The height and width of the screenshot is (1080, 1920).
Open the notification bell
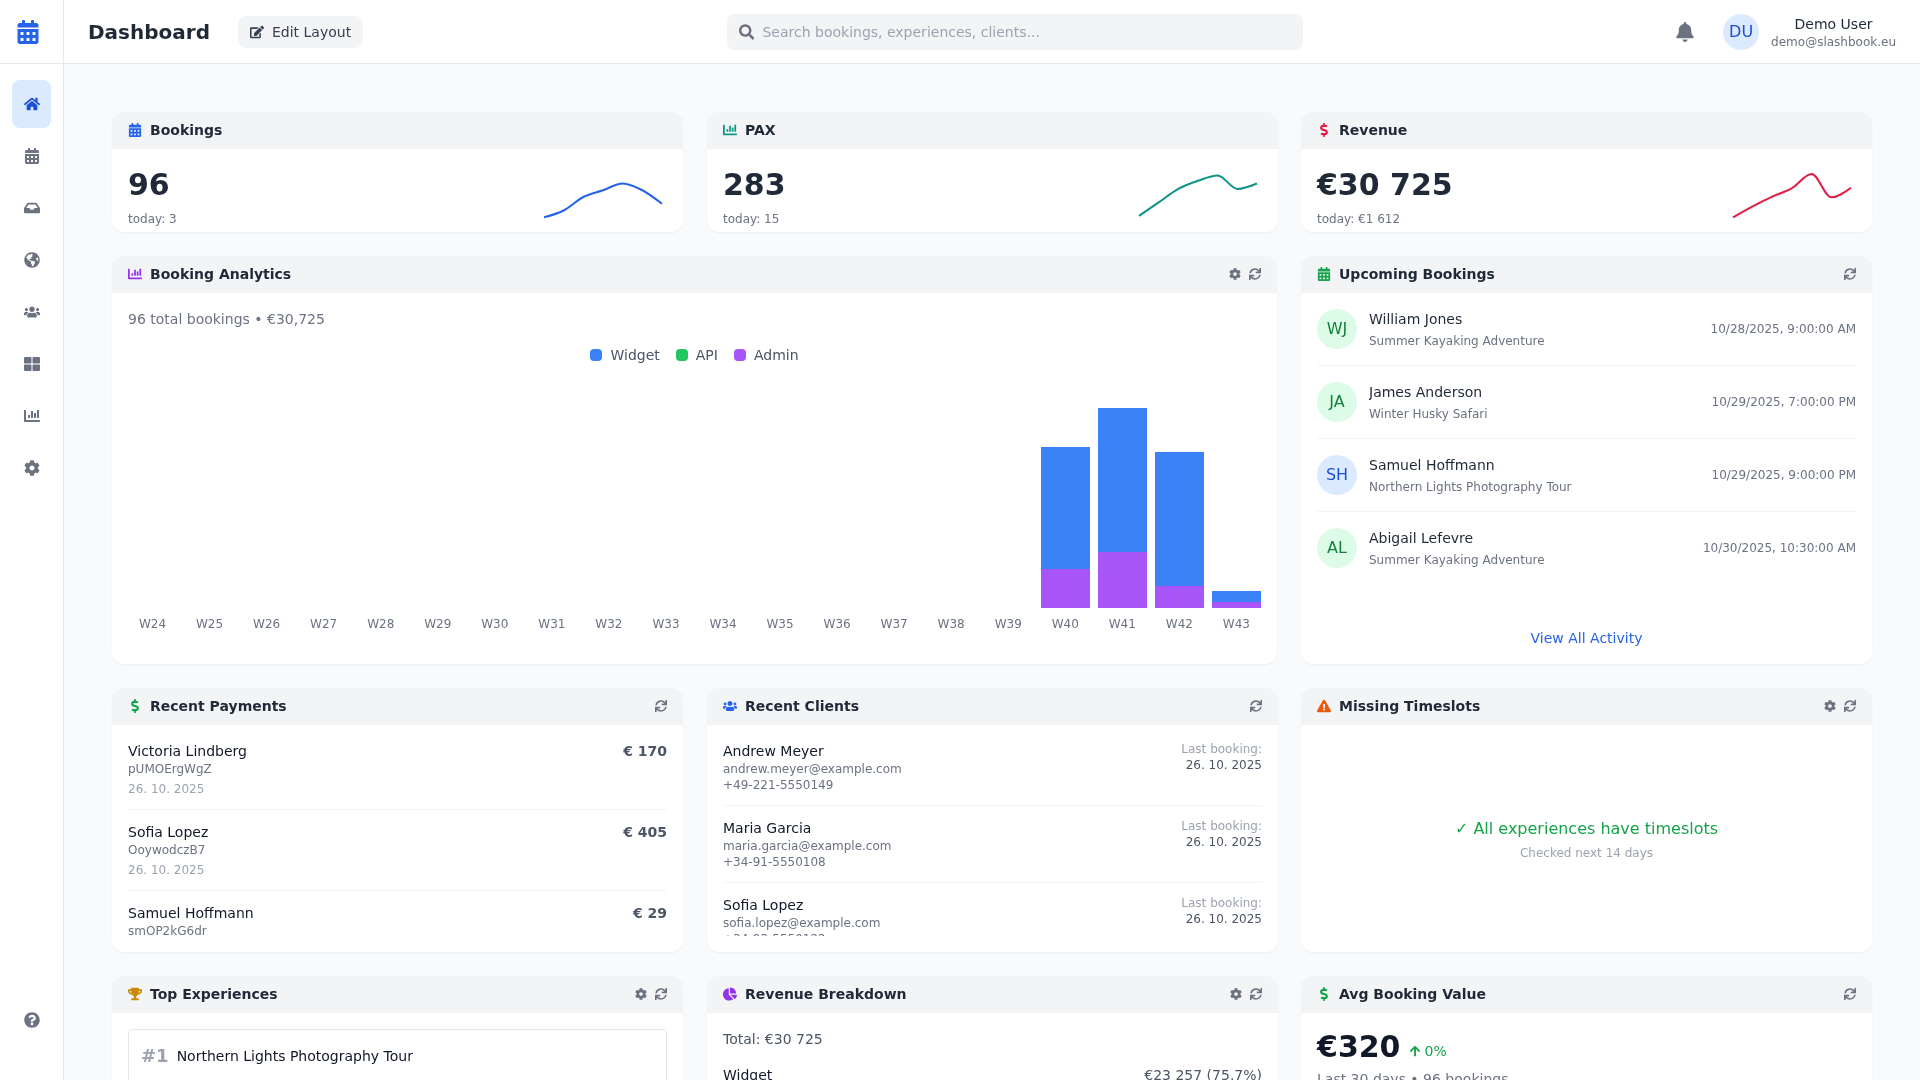pyautogui.click(x=1684, y=31)
